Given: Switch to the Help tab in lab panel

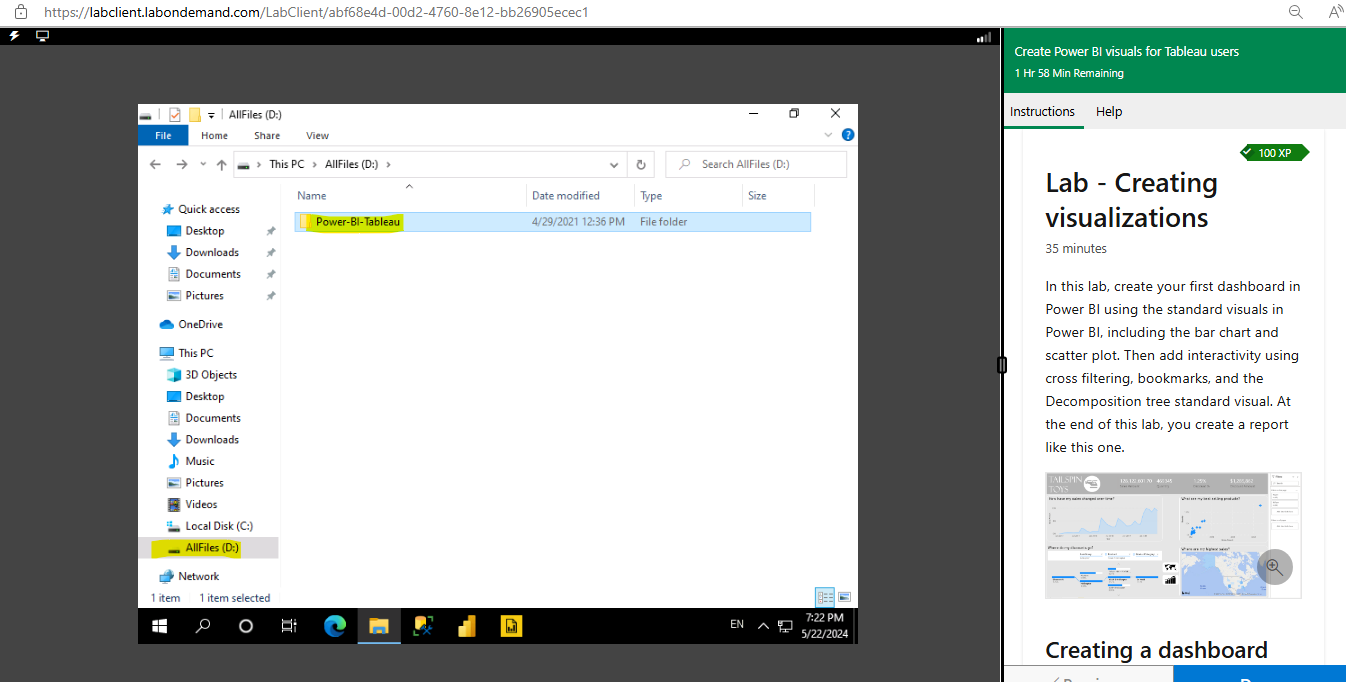Looking at the screenshot, I should (x=1109, y=112).
